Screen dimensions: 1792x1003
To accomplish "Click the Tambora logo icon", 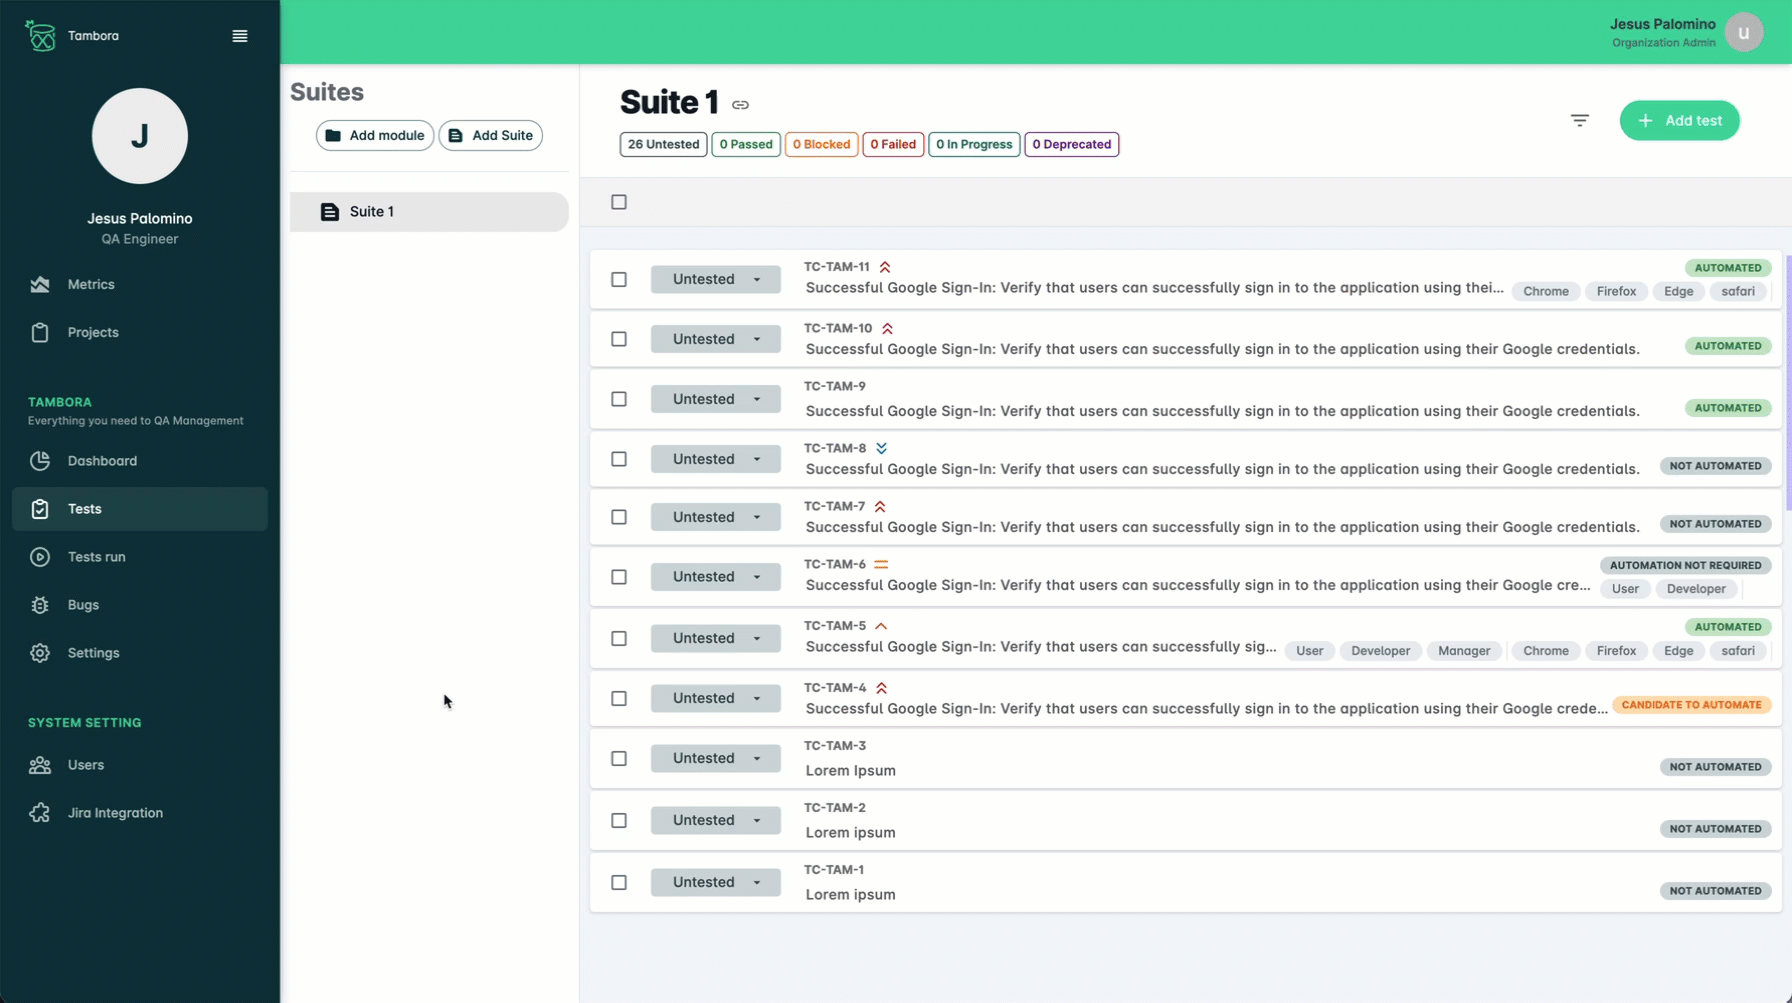I will click(x=40, y=36).
